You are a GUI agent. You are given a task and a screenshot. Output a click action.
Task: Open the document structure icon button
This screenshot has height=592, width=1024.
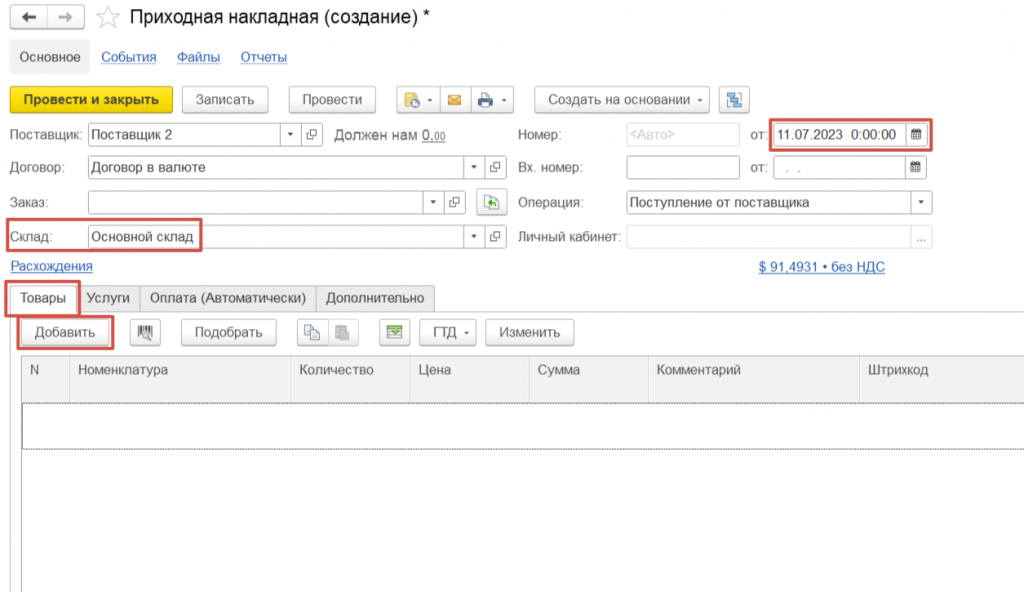coord(734,100)
